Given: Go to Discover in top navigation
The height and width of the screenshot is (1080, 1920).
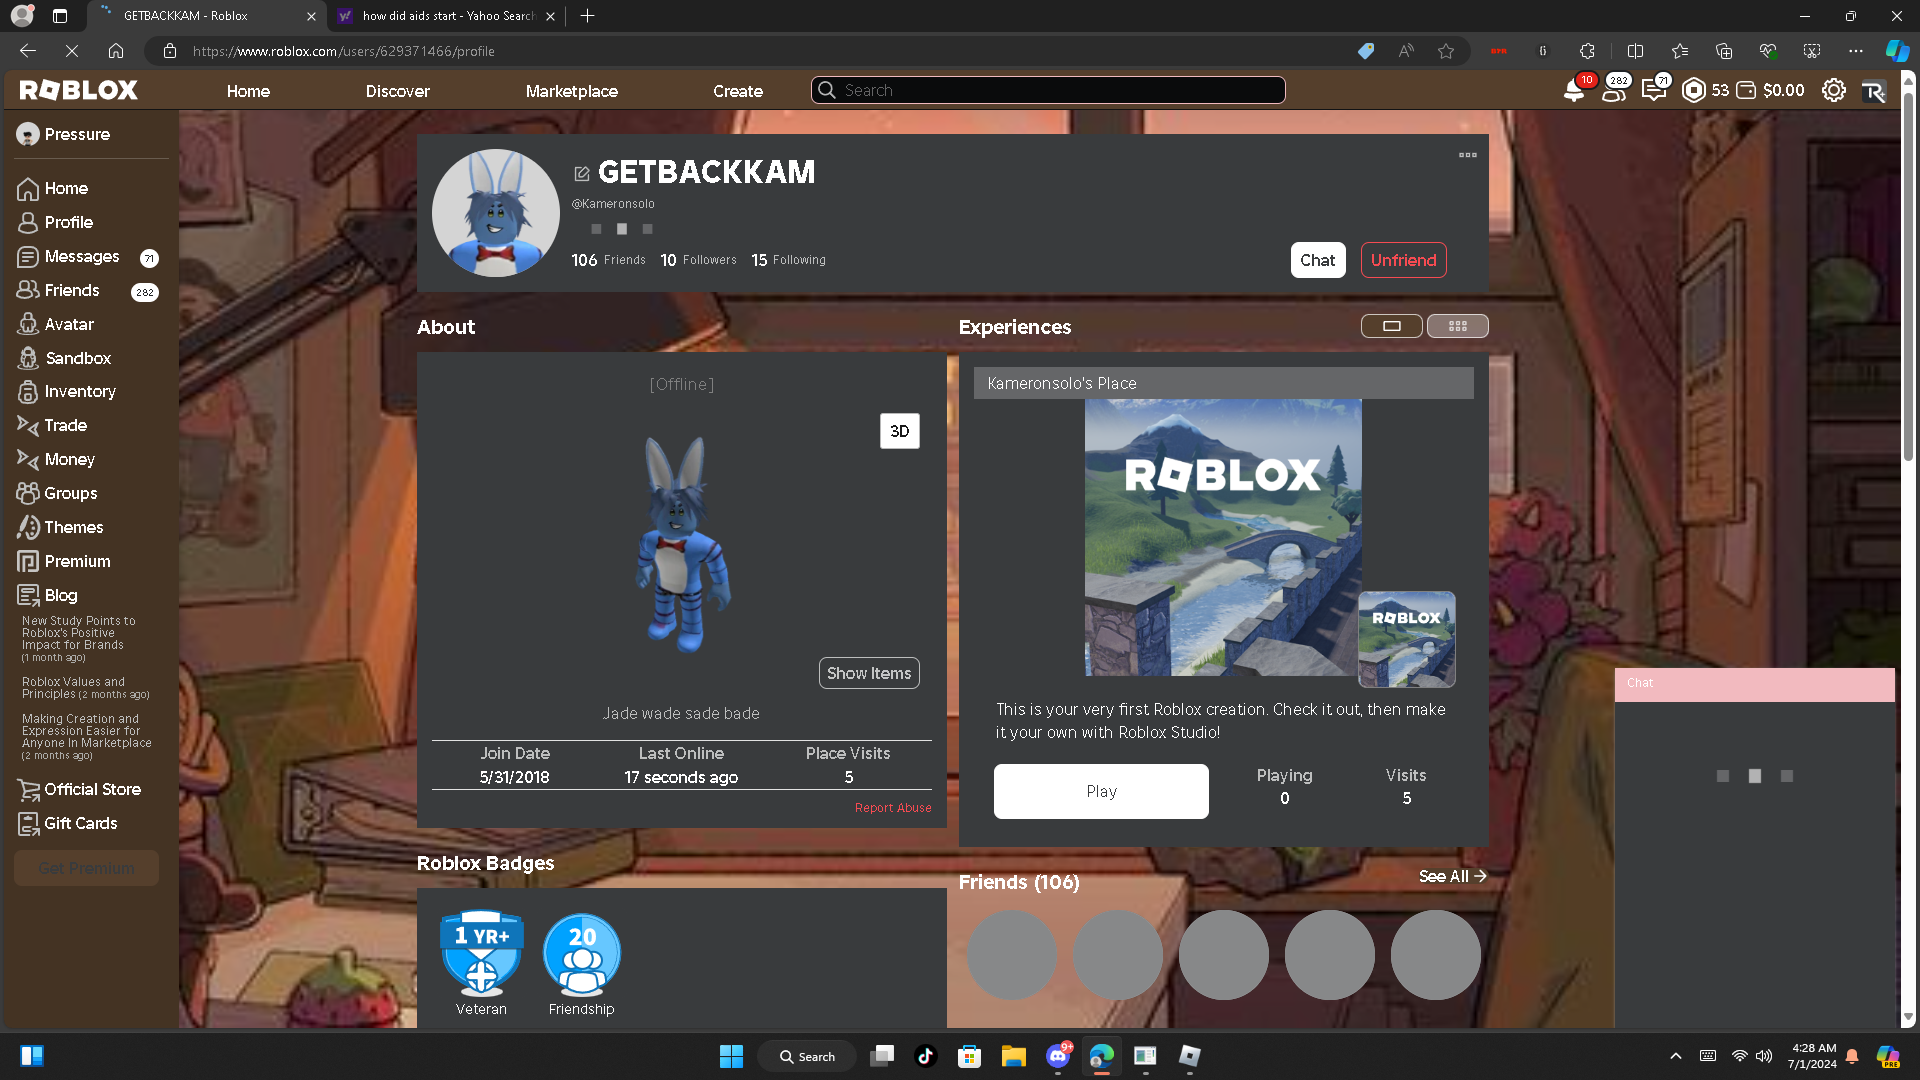Looking at the screenshot, I should pyautogui.click(x=398, y=91).
